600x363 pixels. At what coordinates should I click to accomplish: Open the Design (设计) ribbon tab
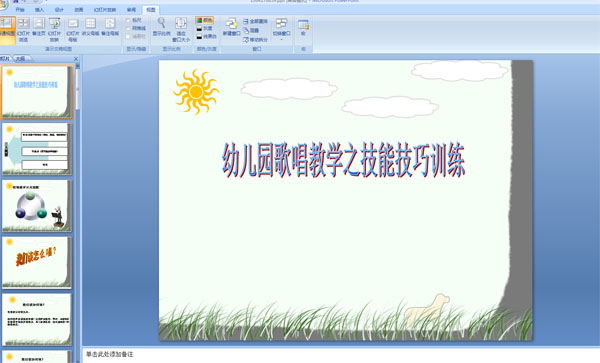point(59,10)
